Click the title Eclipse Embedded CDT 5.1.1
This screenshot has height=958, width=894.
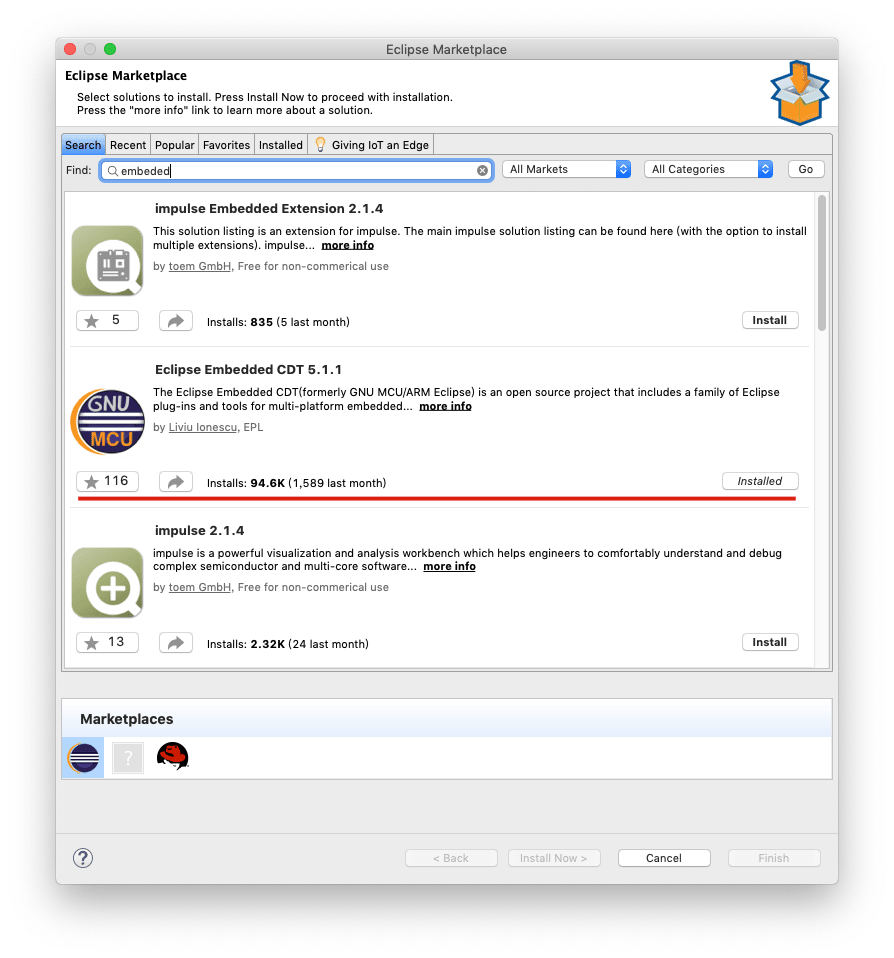(x=248, y=370)
